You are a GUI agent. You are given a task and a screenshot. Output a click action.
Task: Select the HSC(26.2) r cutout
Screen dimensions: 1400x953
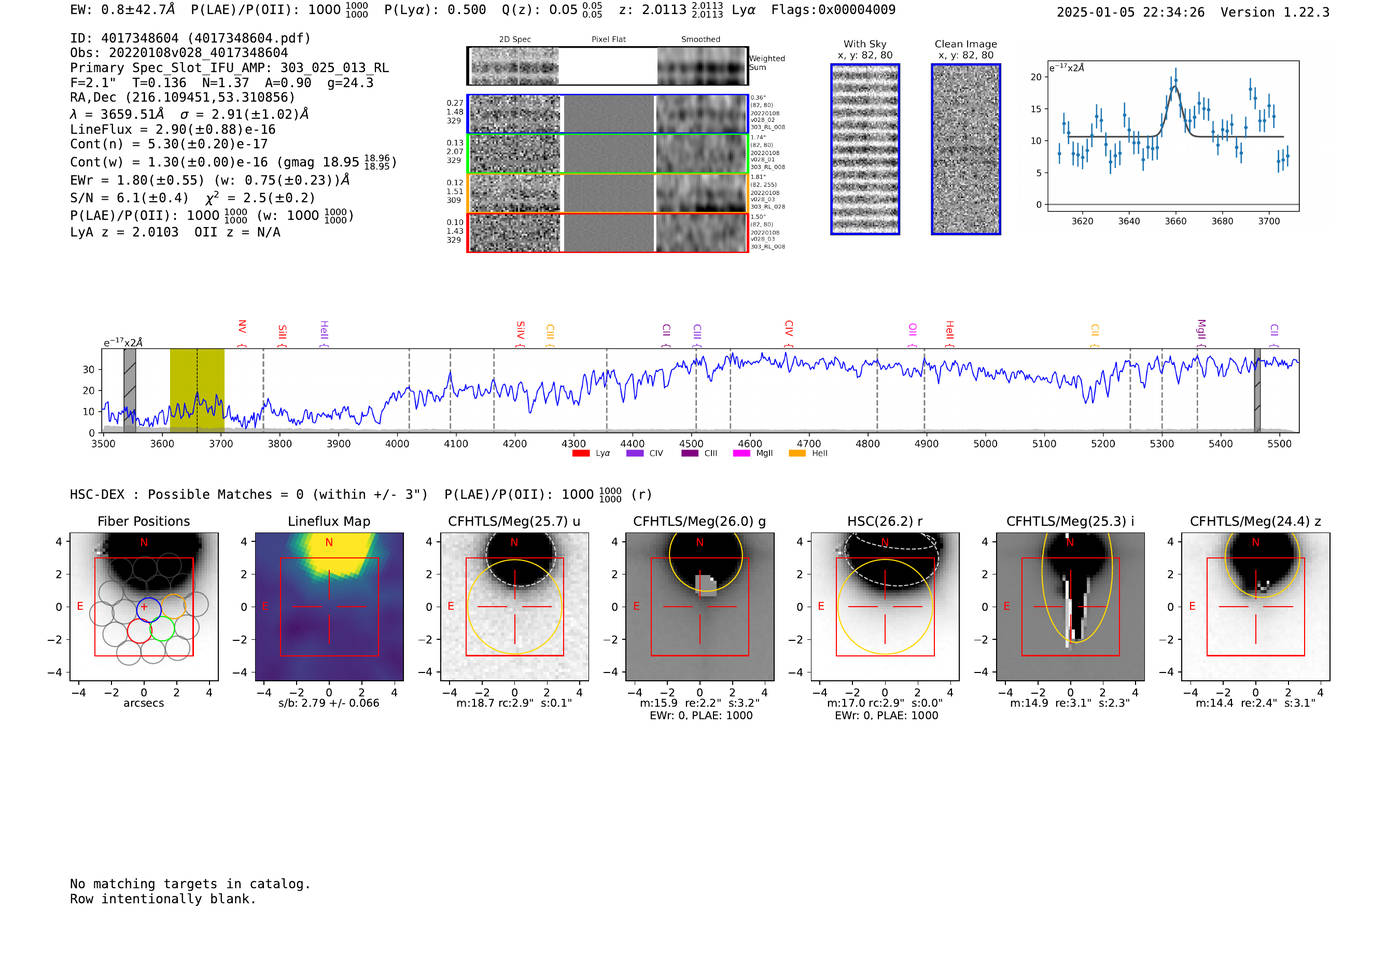tap(885, 607)
